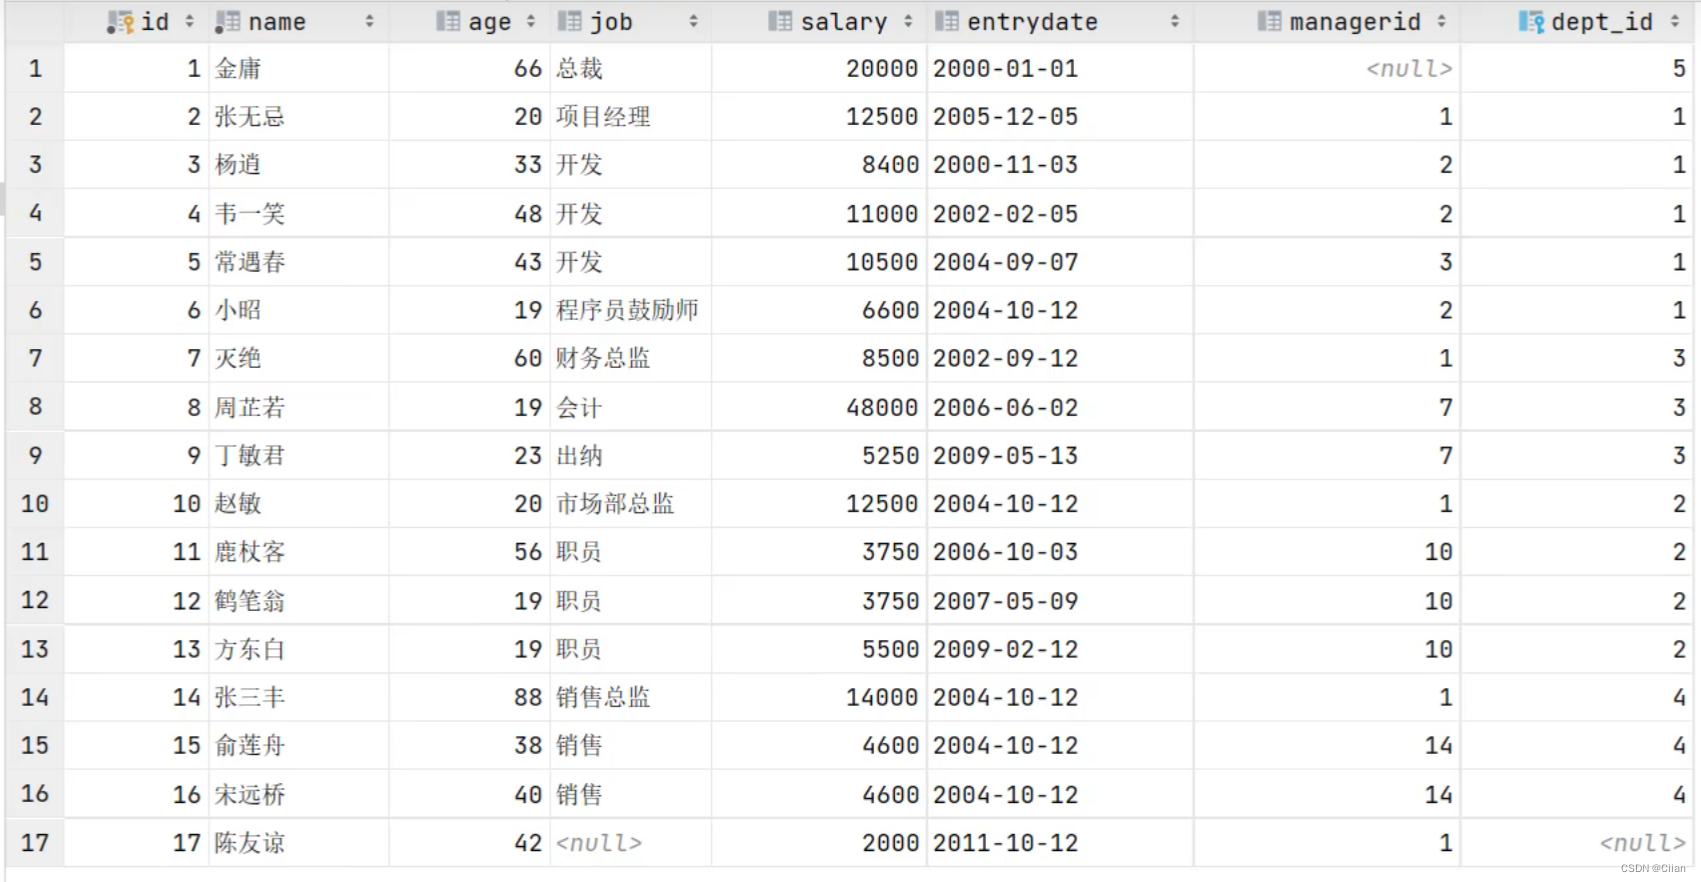Select the name cell 鹿杖客

pyautogui.click(x=298, y=552)
